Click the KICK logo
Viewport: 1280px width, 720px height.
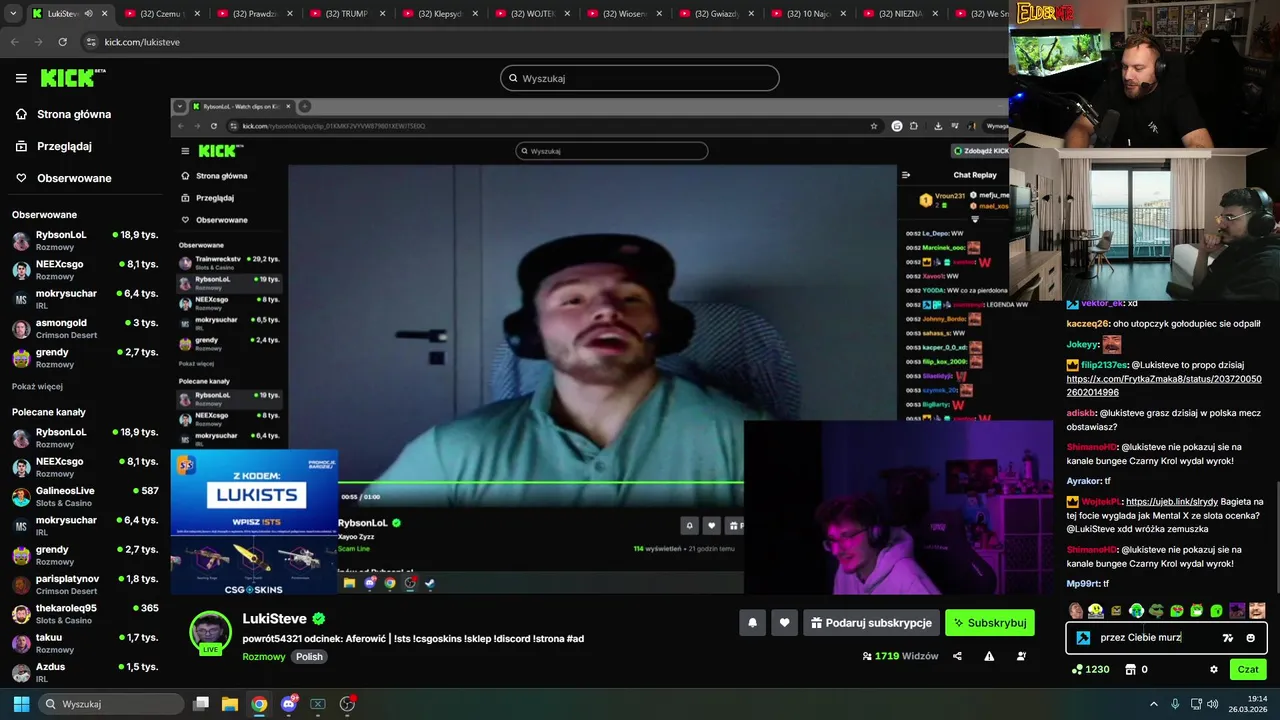coord(72,78)
